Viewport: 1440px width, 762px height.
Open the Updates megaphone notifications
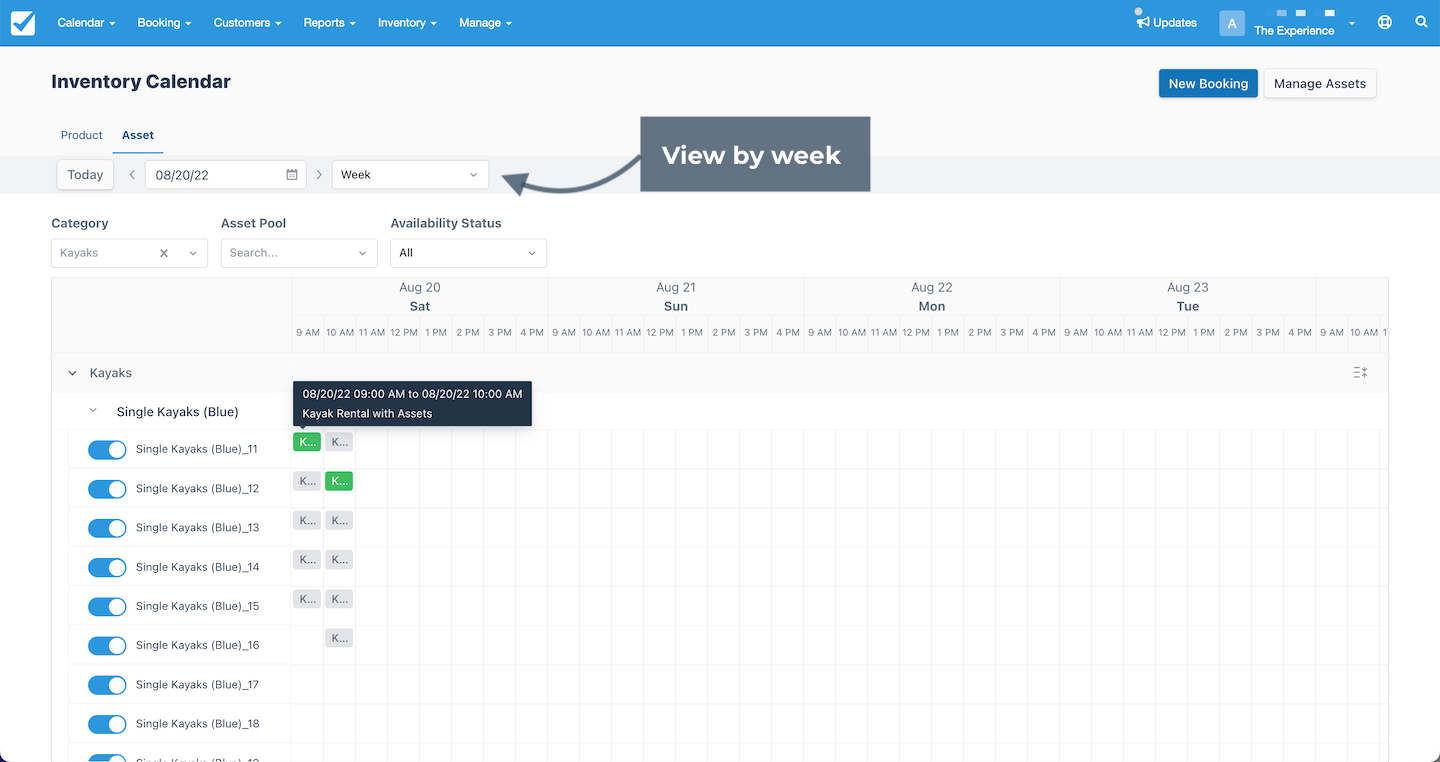coord(1166,22)
